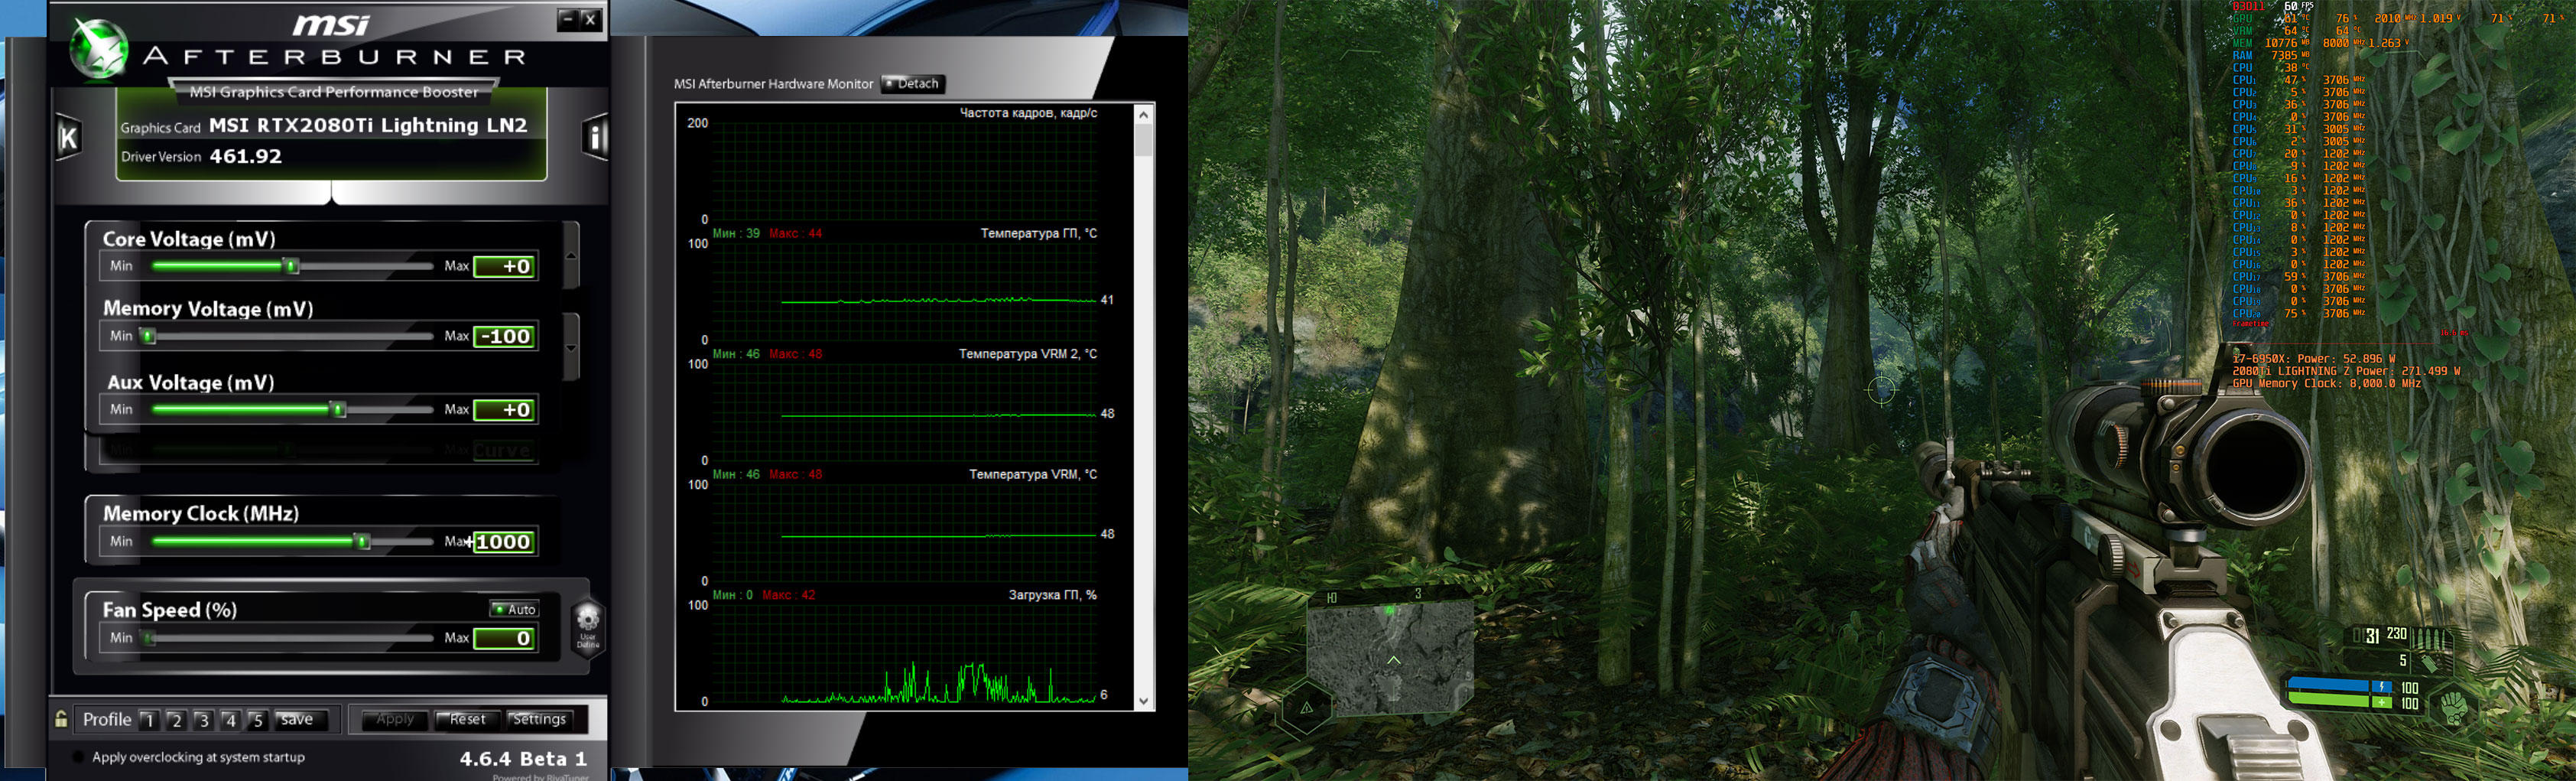
Task: Click the Core Voltage value field
Action: click(x=505, y=267)
